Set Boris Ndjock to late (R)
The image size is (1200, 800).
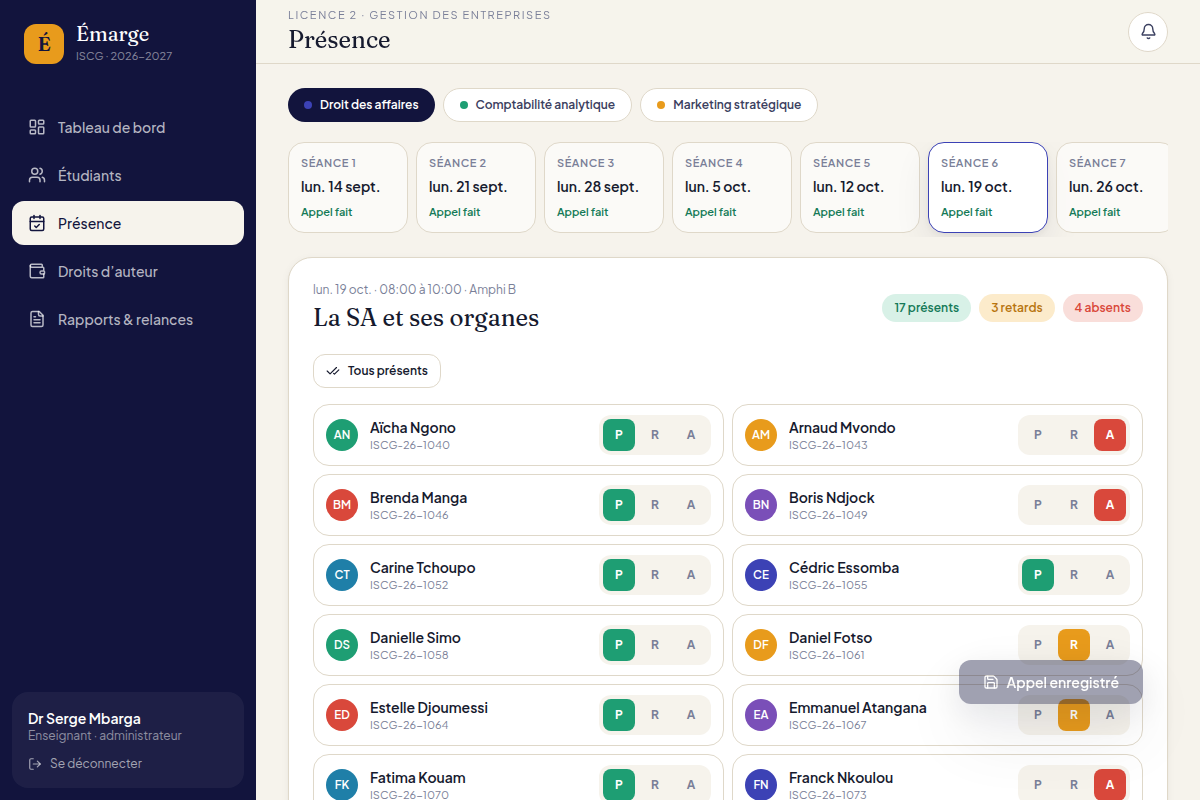tap(1074, 505)
